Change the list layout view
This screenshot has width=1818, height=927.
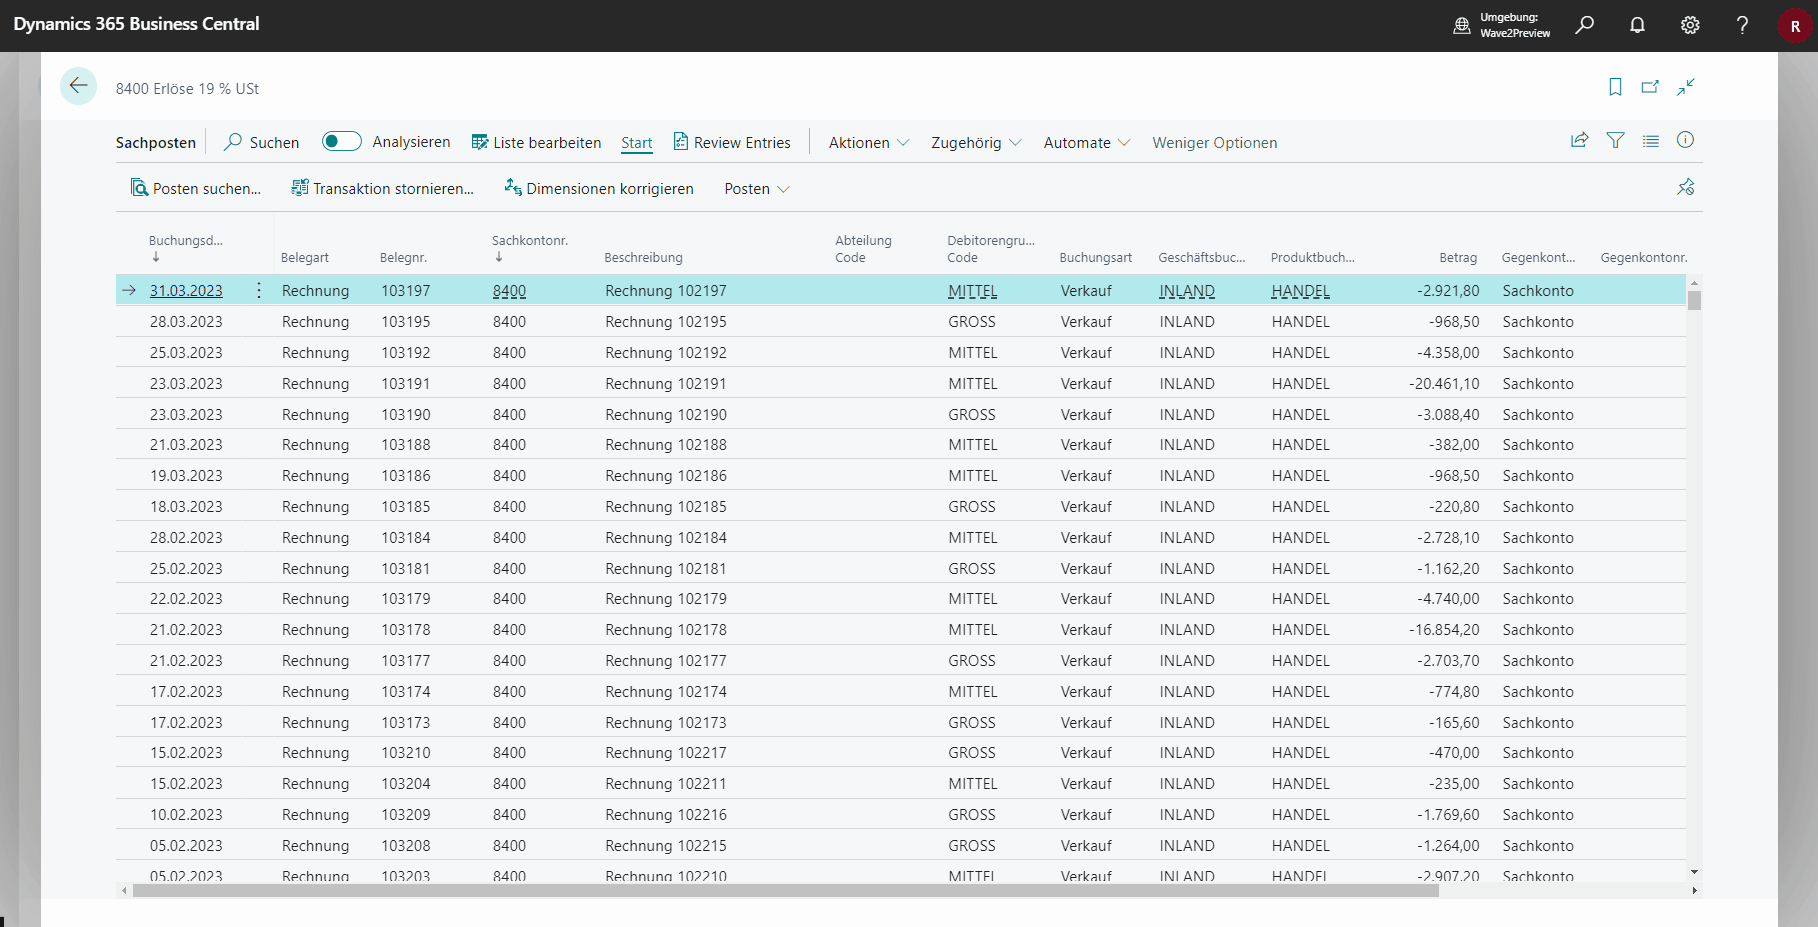[1651, 141]
